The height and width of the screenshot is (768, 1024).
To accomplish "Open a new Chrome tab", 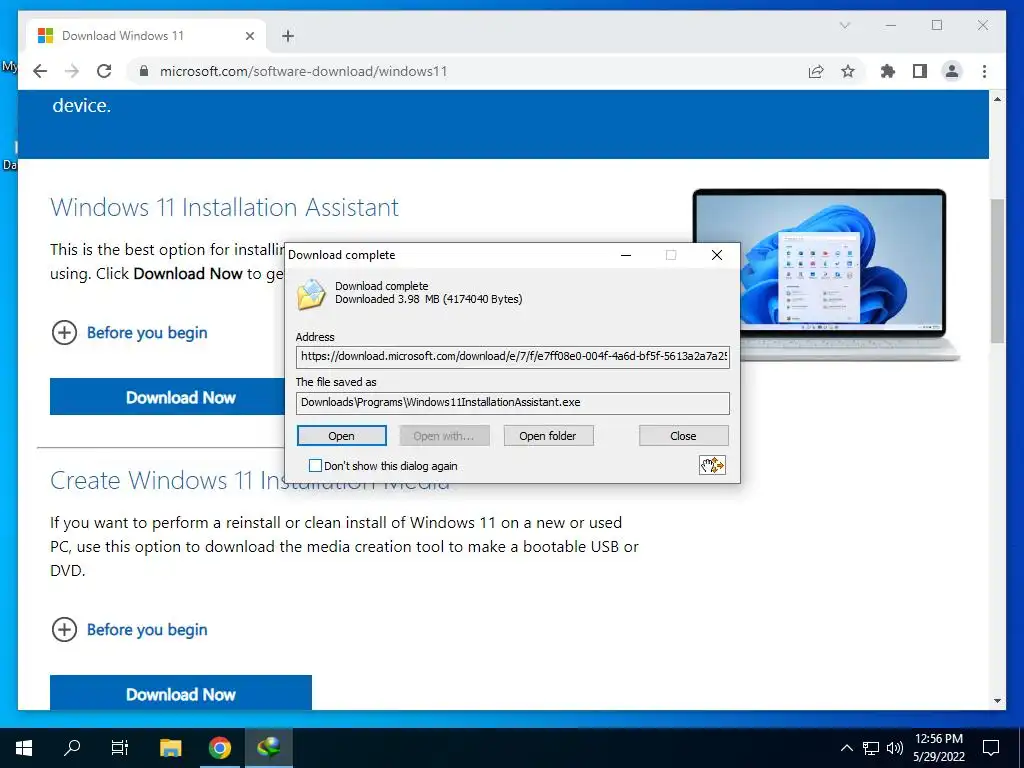I will click(288, 36).
